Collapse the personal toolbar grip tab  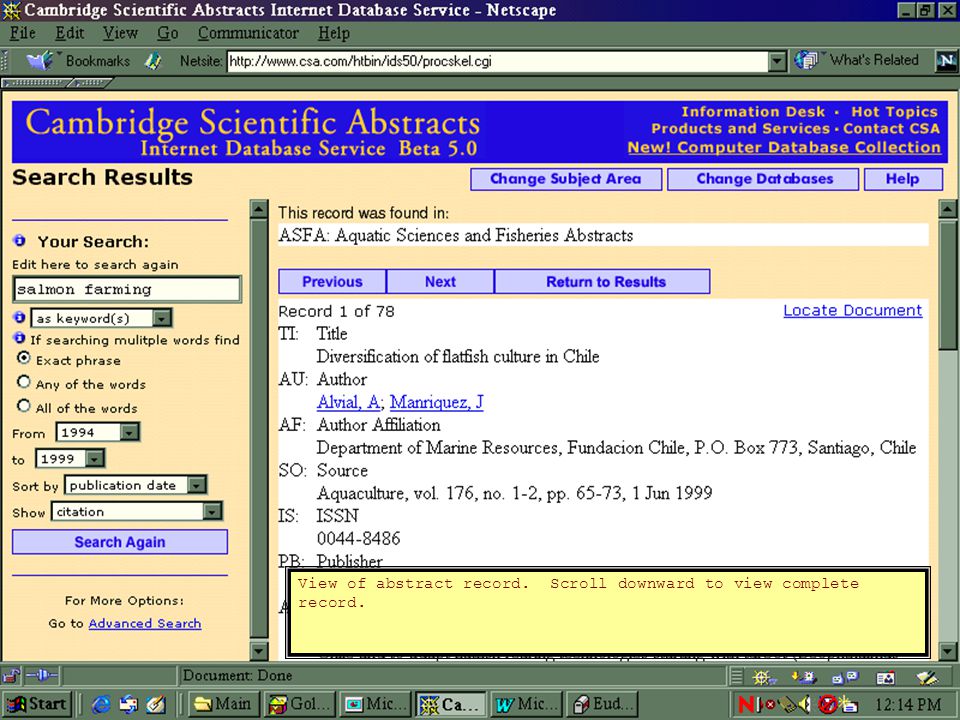coord(92,83)
